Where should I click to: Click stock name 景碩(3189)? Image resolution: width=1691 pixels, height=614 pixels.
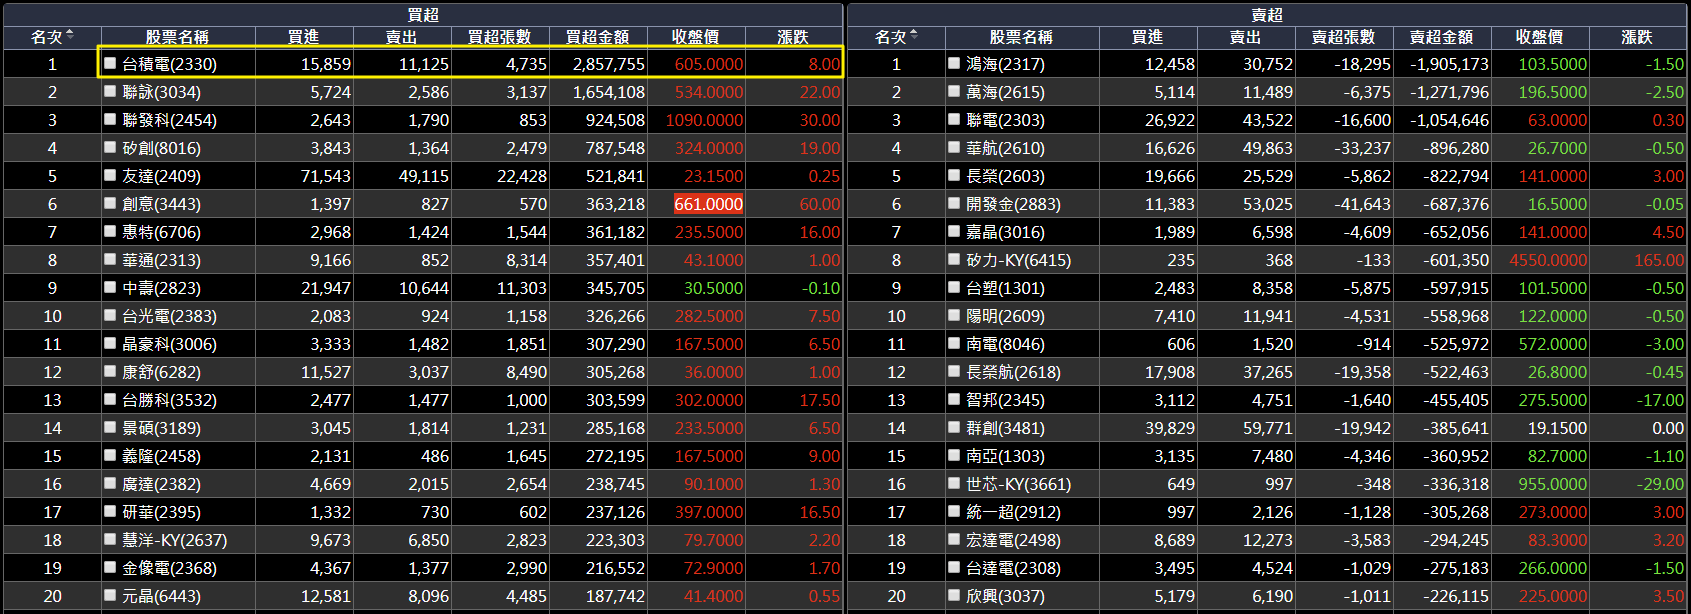click(x=161, y=428)
